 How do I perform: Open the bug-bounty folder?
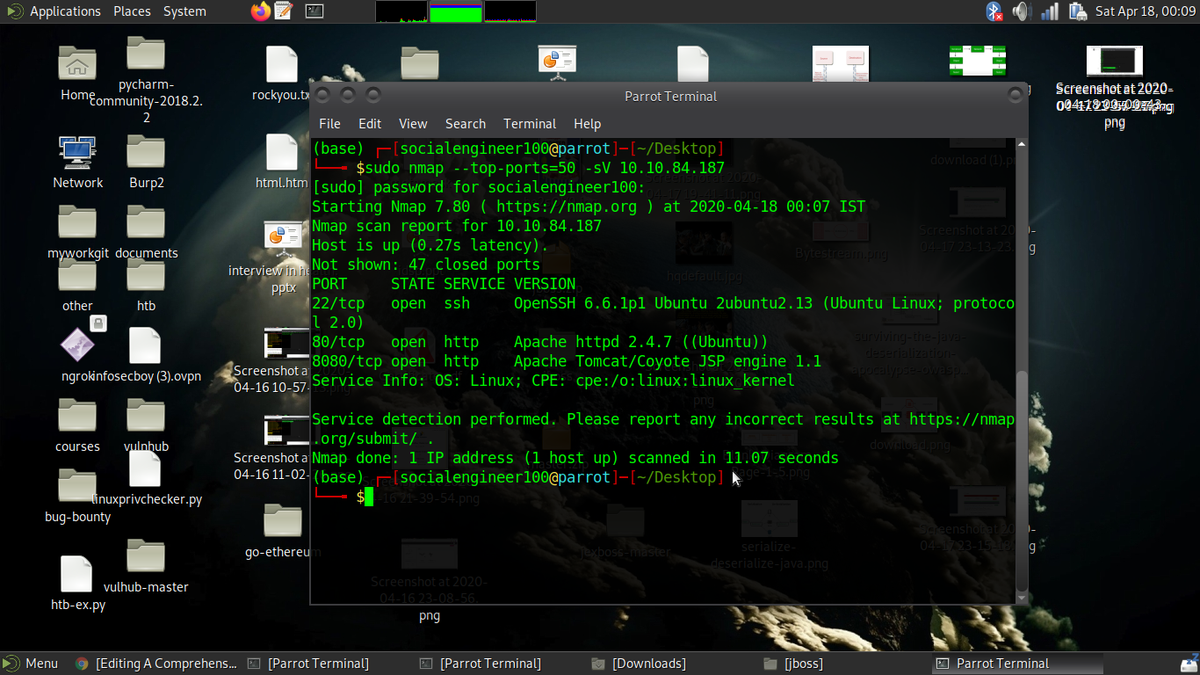coord(78,497)
